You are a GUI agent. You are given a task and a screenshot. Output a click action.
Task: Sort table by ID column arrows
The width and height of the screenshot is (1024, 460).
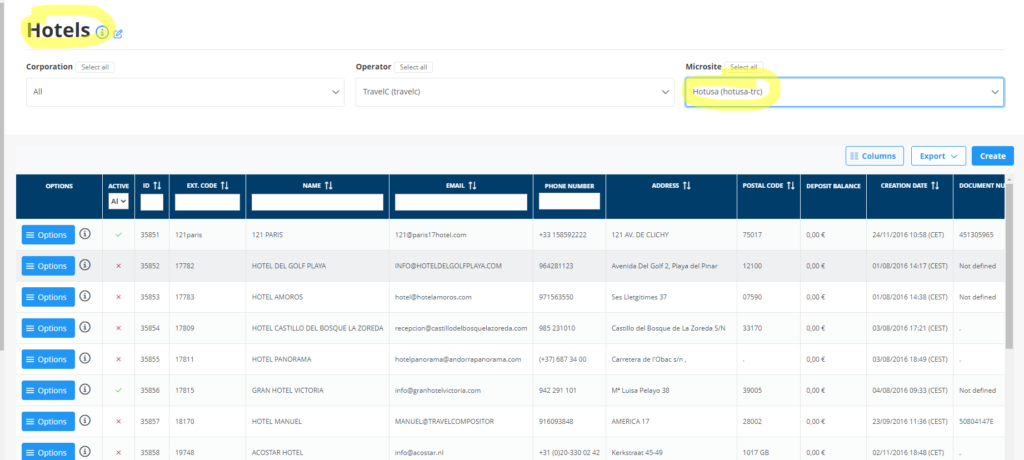pyautogui.click(x=157, y=185)
